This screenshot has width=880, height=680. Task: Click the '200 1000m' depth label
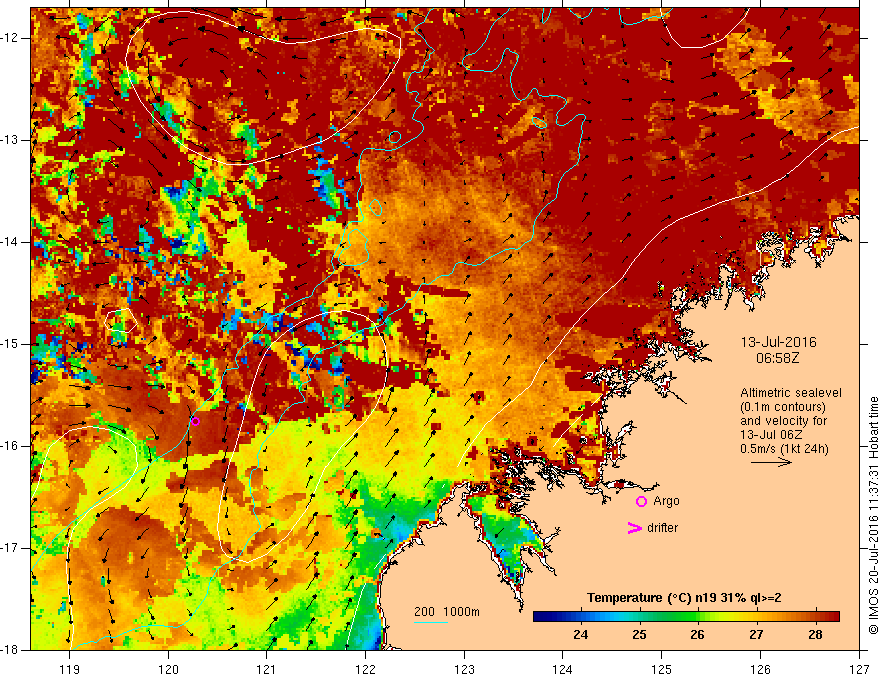[447, 612]
